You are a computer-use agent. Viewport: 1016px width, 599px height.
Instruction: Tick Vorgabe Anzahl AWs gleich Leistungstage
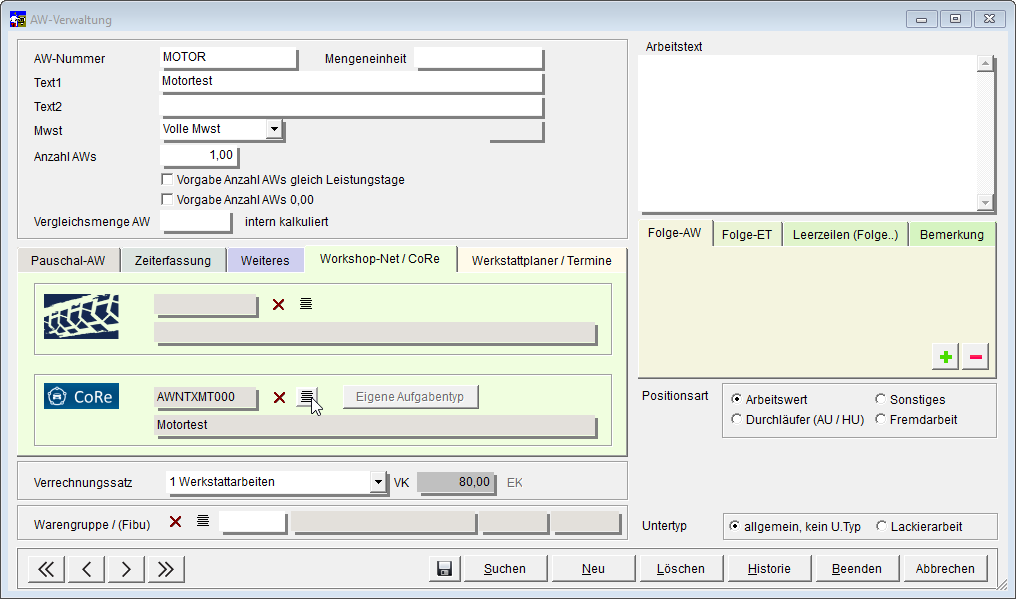pos(167,179)
